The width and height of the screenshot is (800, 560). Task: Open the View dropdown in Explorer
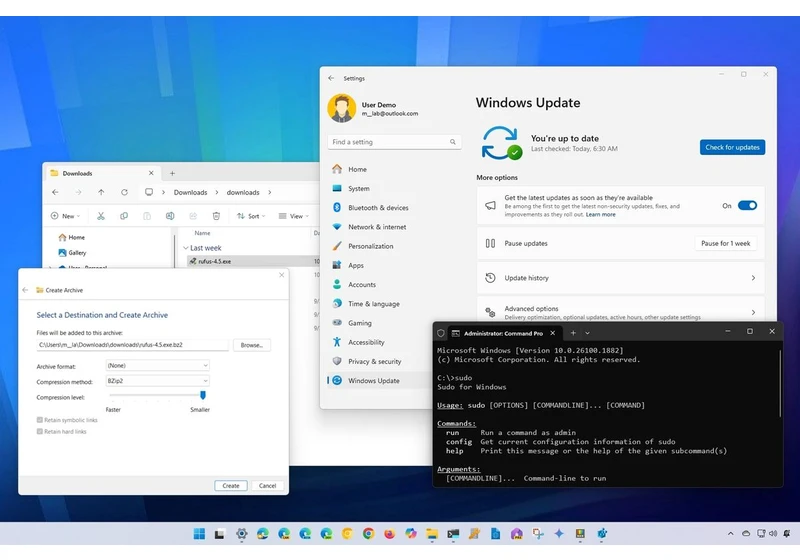click(x=294, y=216)
